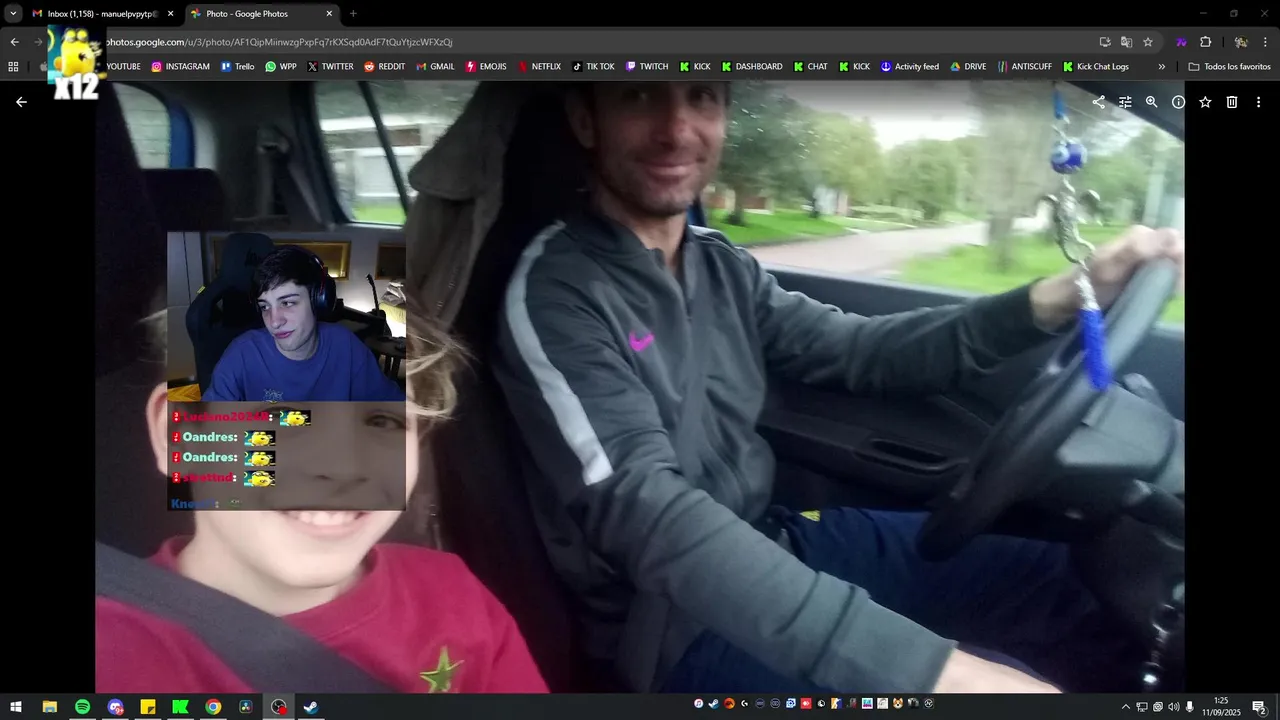Open the TIK TOK bookmark
The height and width of the screenshot is (720, 1280).
click(x=593, y=67)
